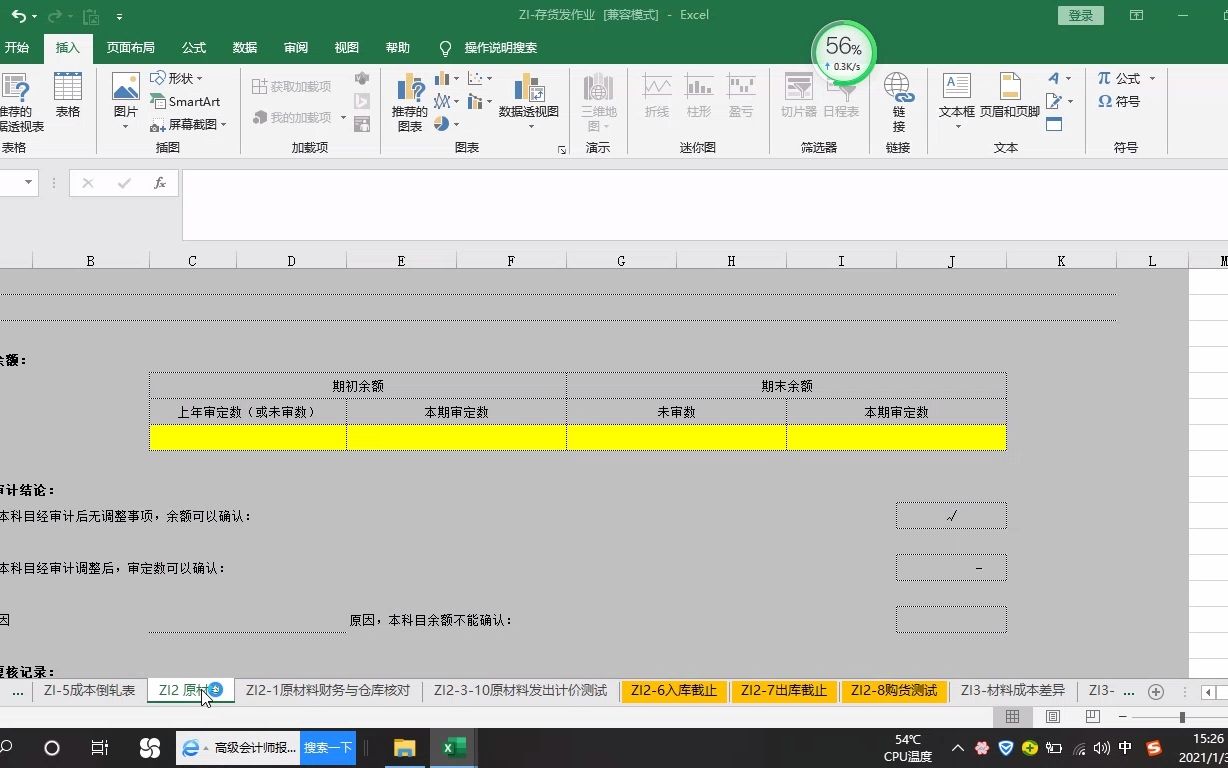Switch to the 开始 ribbon tab
This screenshot has width=1228, height=768.
[18, 47]
